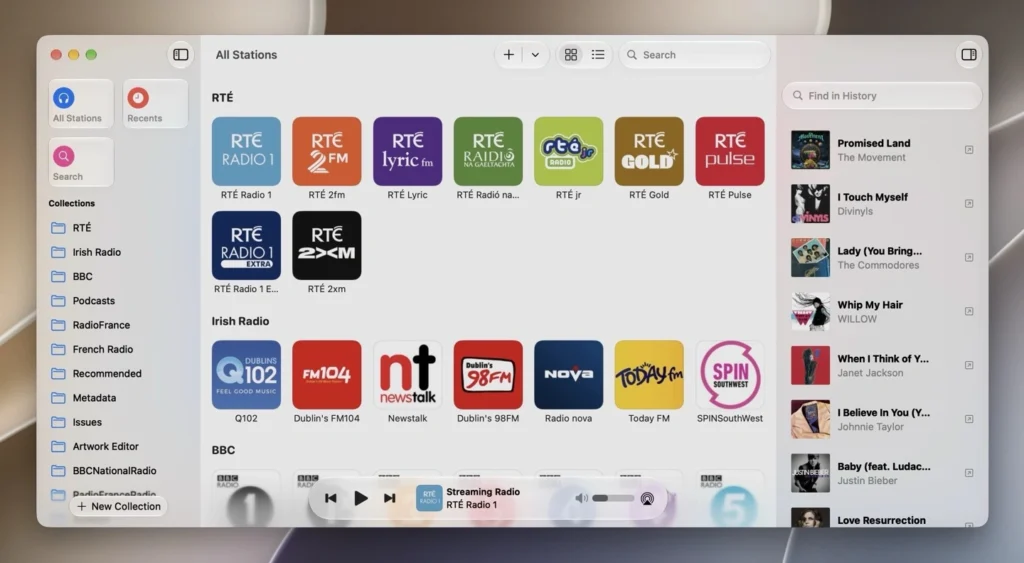Open link icon beside Promised Land
The height and width of the screenshot is (563, 1024).
[x=969, y=150]
